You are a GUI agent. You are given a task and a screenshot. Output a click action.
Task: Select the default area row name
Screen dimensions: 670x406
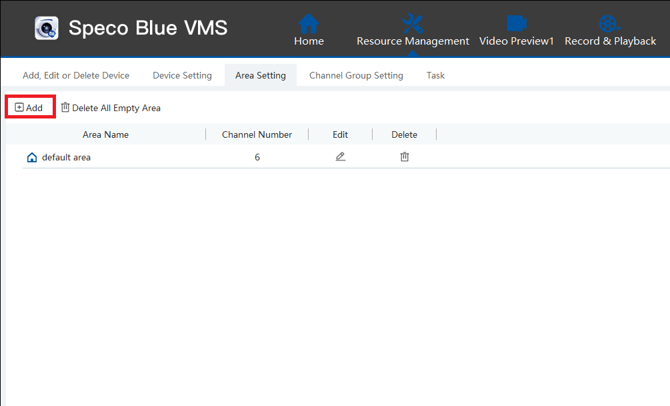pos(66,158)
